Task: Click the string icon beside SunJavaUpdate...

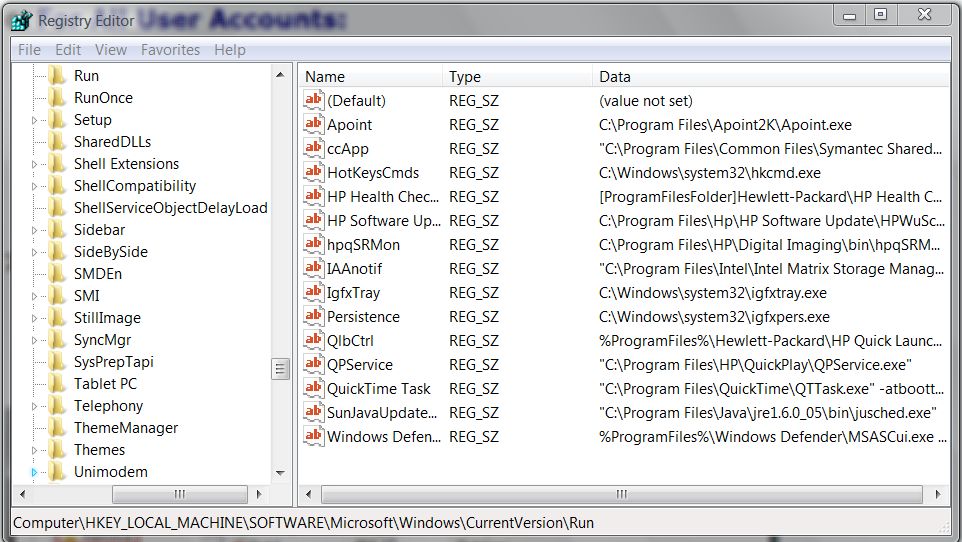Action: [x=314, y=412]
